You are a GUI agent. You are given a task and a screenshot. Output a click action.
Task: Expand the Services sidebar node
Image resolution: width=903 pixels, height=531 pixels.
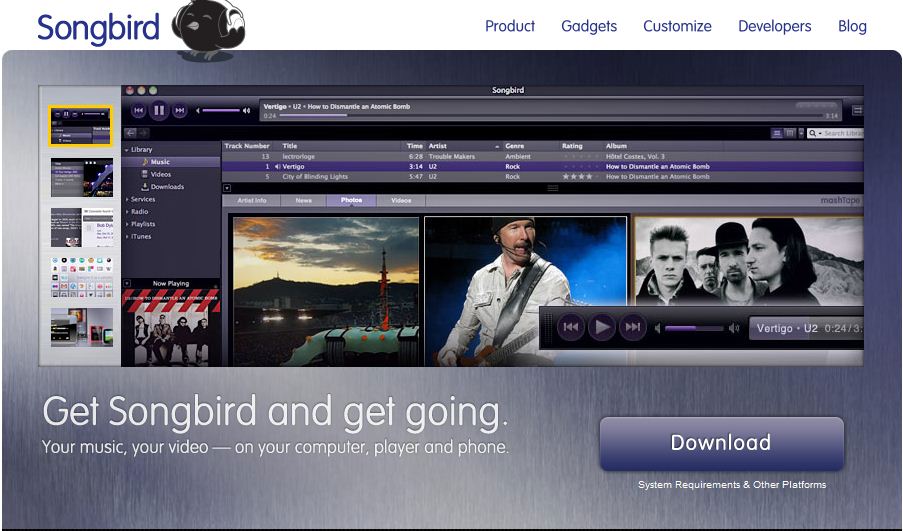(127, 199)
